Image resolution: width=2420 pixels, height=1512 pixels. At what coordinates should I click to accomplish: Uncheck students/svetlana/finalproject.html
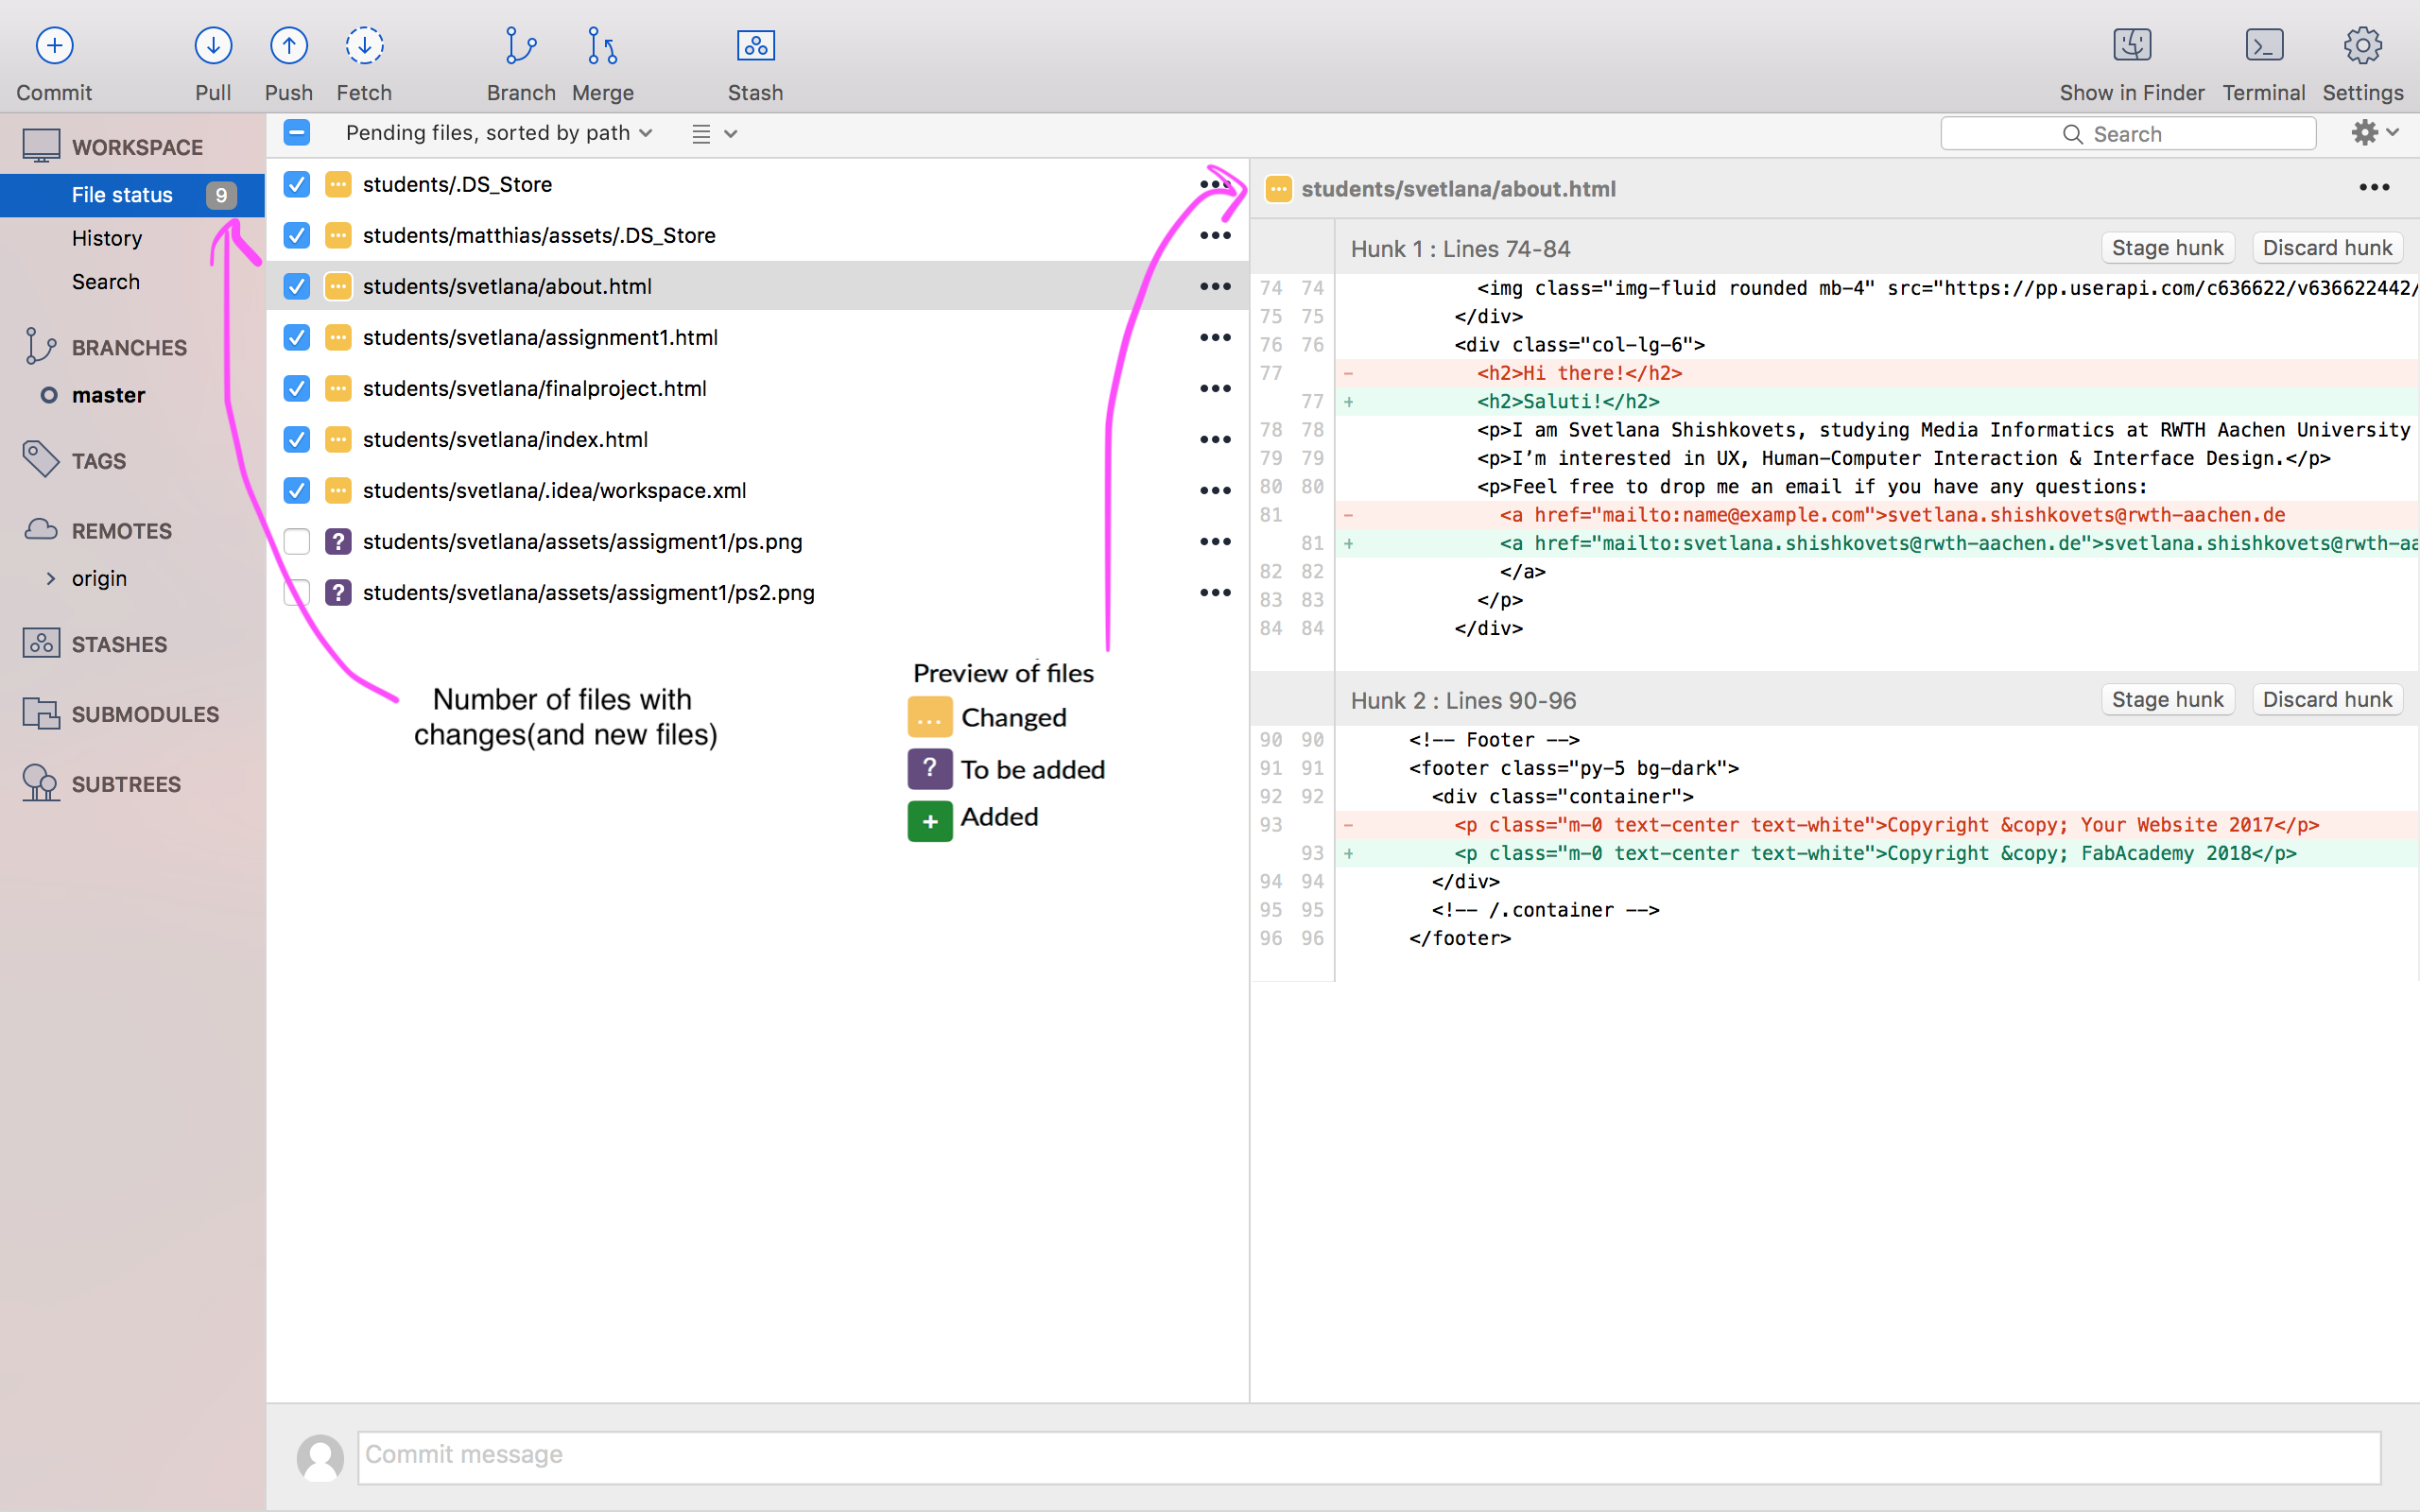click(x=296, y=388)
